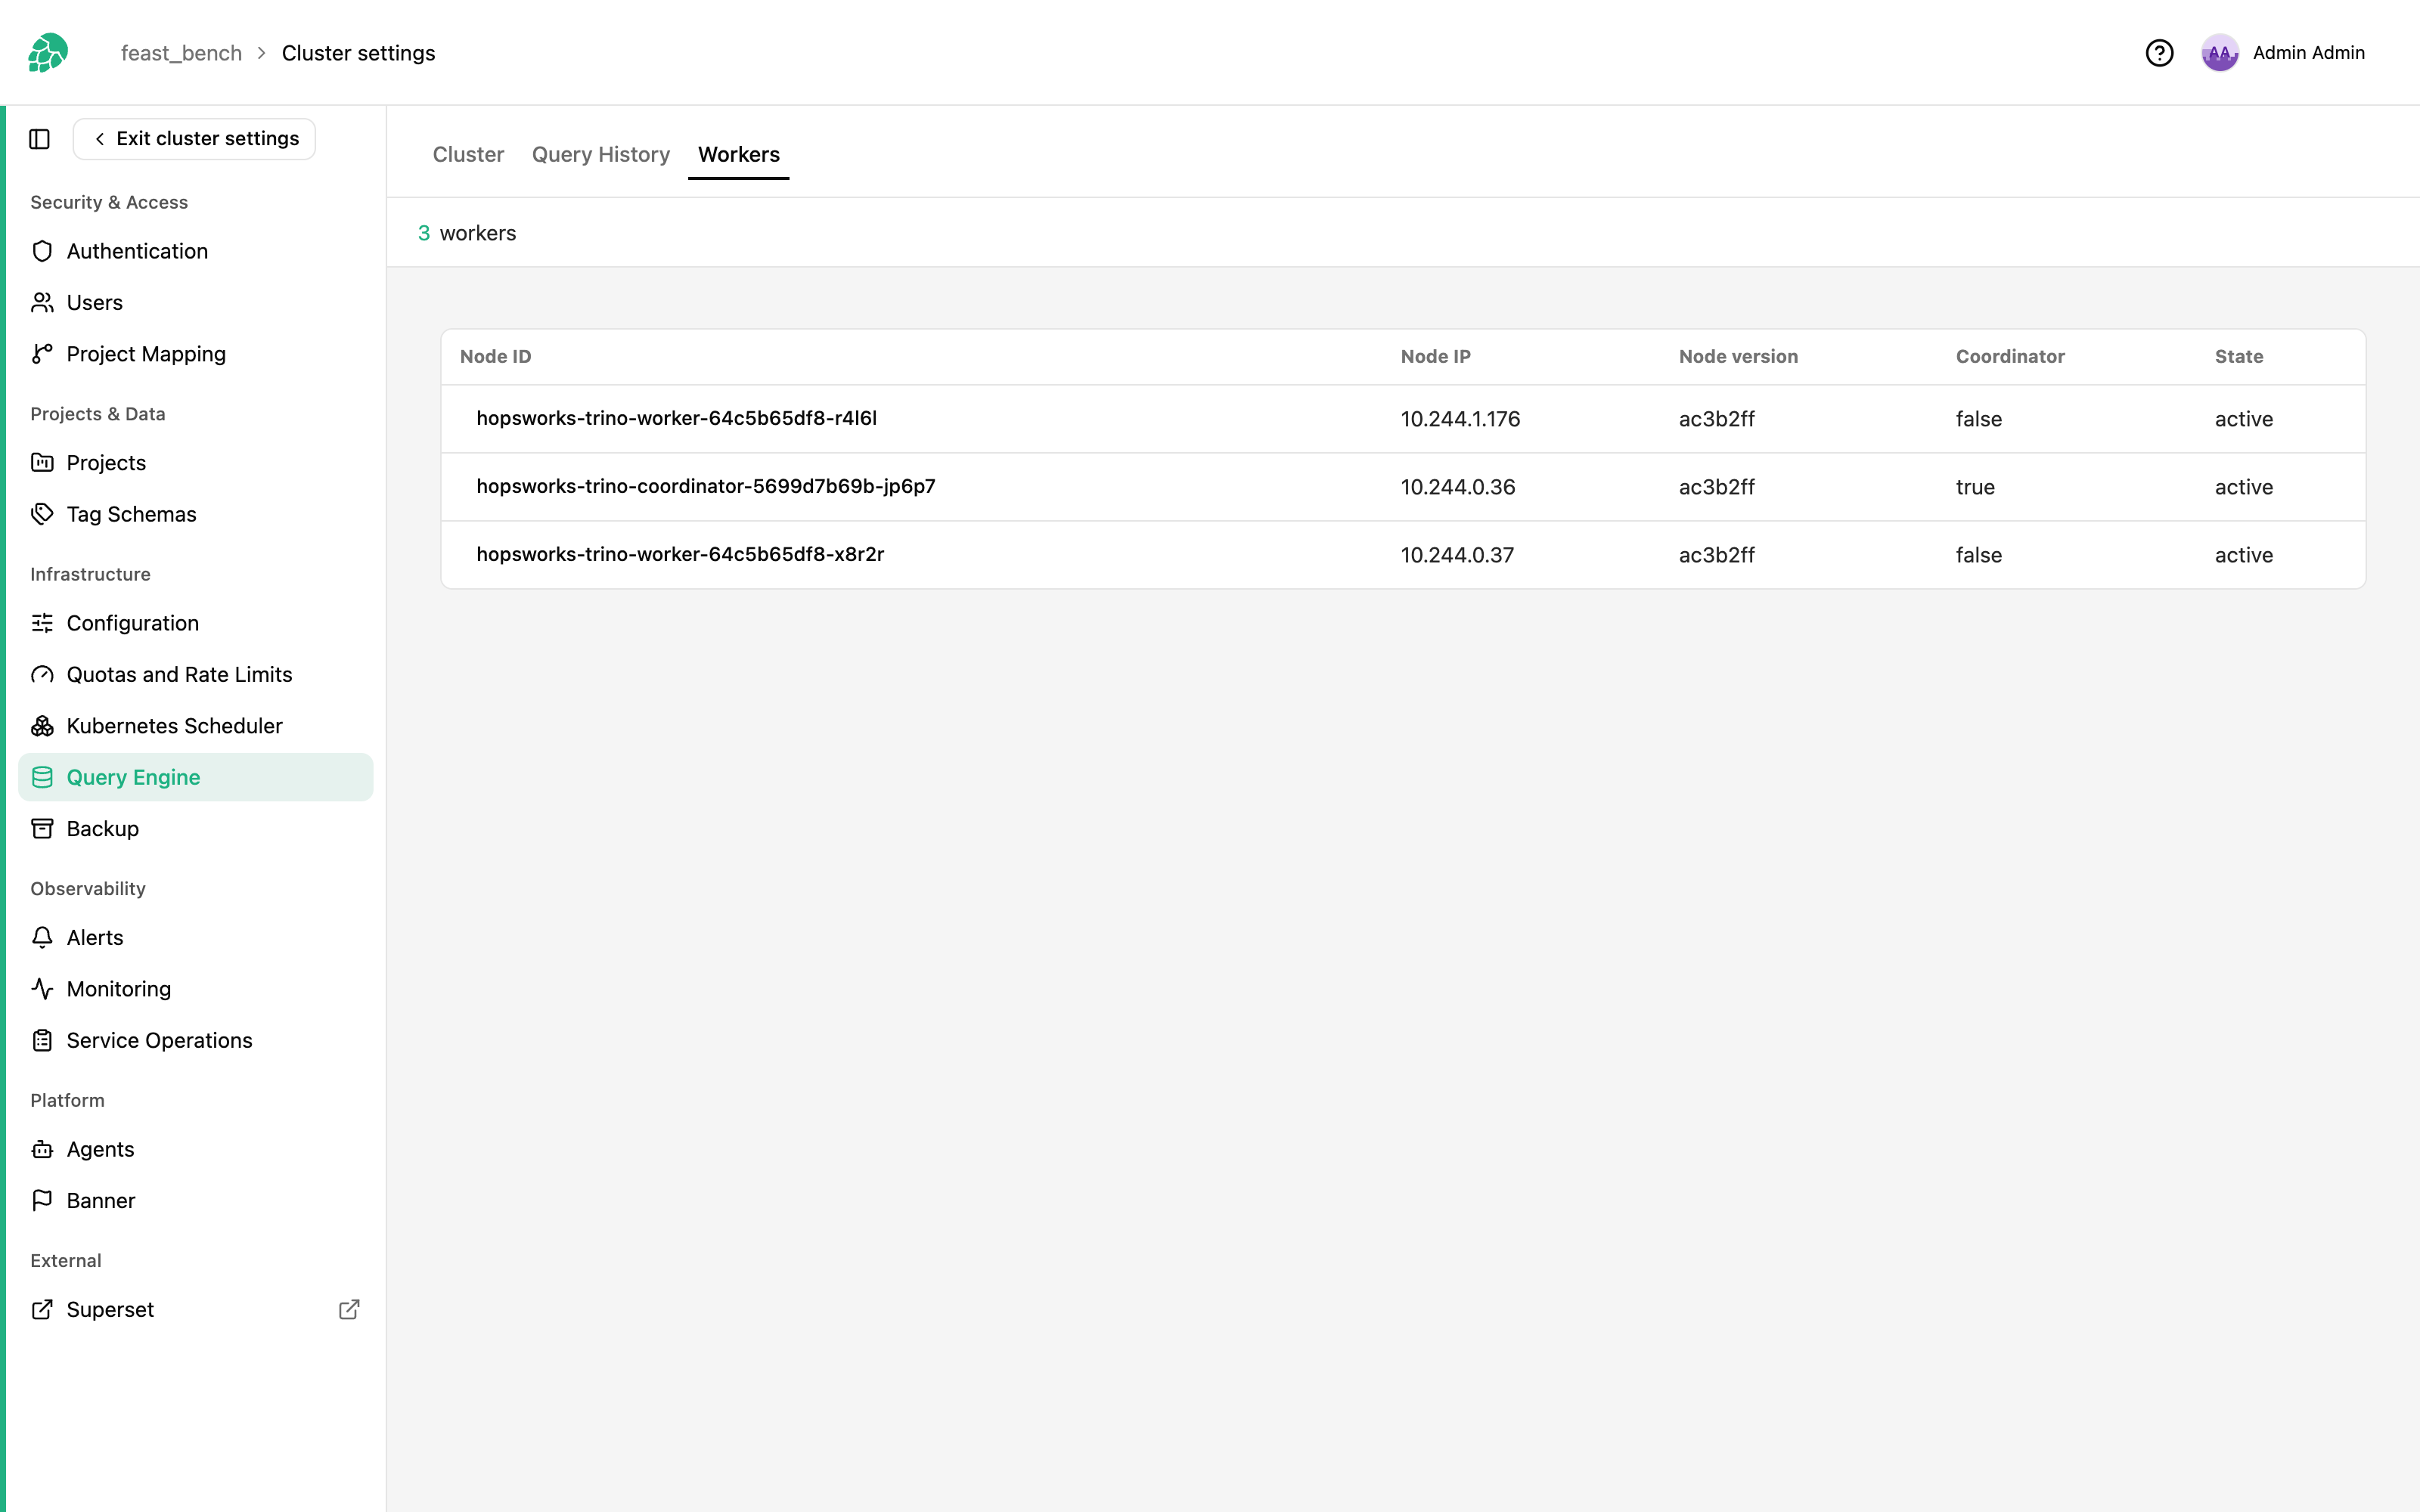Select worker row ending in x8r2r
This screenshot has width=2420, height=1512.
(1403, 555)
